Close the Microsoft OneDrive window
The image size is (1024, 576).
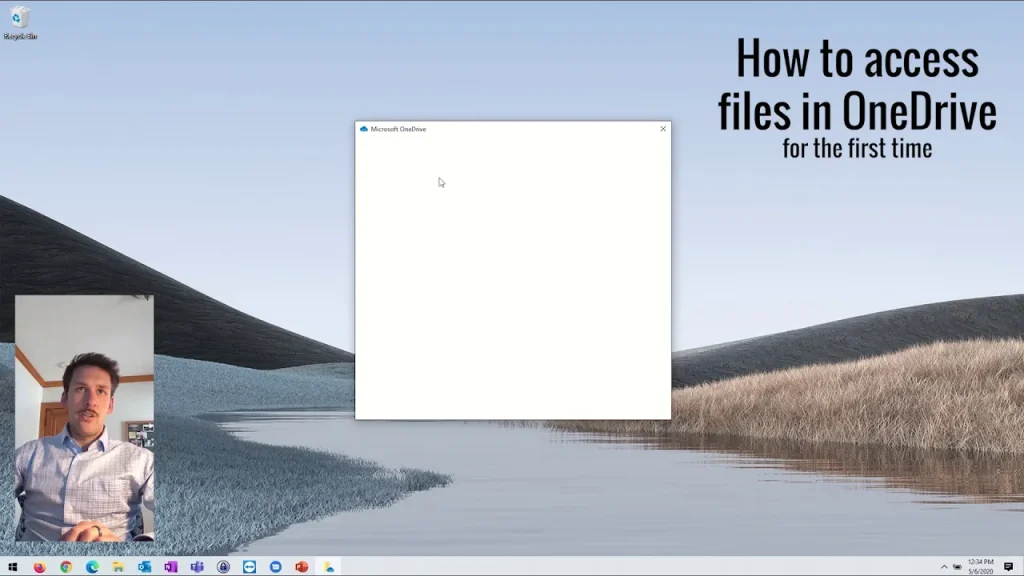pyautogui.click(x=663, y=129)
